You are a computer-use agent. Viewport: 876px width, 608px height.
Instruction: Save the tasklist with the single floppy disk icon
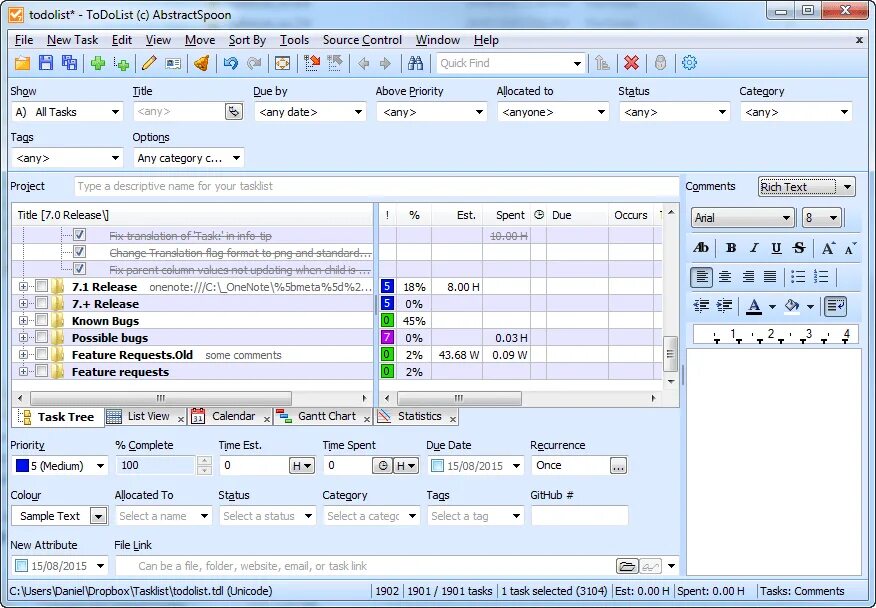[46, 63]
